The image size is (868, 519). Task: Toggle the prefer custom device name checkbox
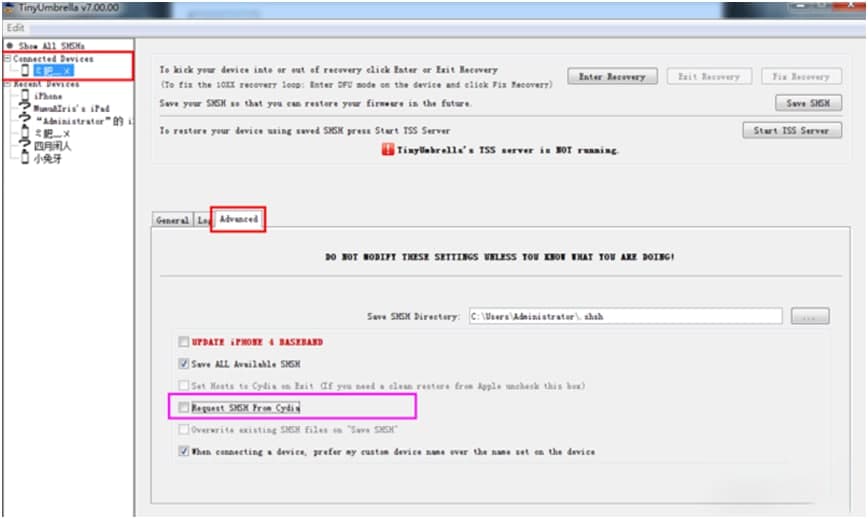pyautogui.click(x=183, y=451)
